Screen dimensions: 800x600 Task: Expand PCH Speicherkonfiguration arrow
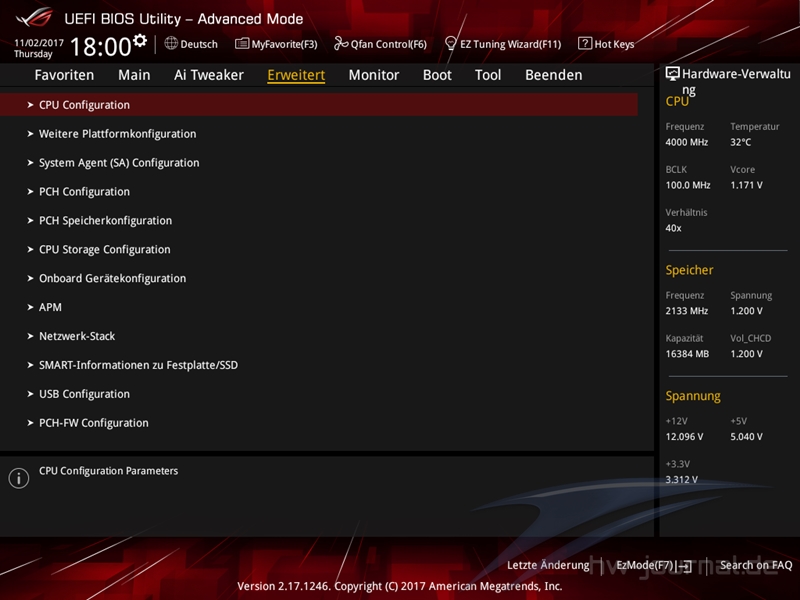30,220
